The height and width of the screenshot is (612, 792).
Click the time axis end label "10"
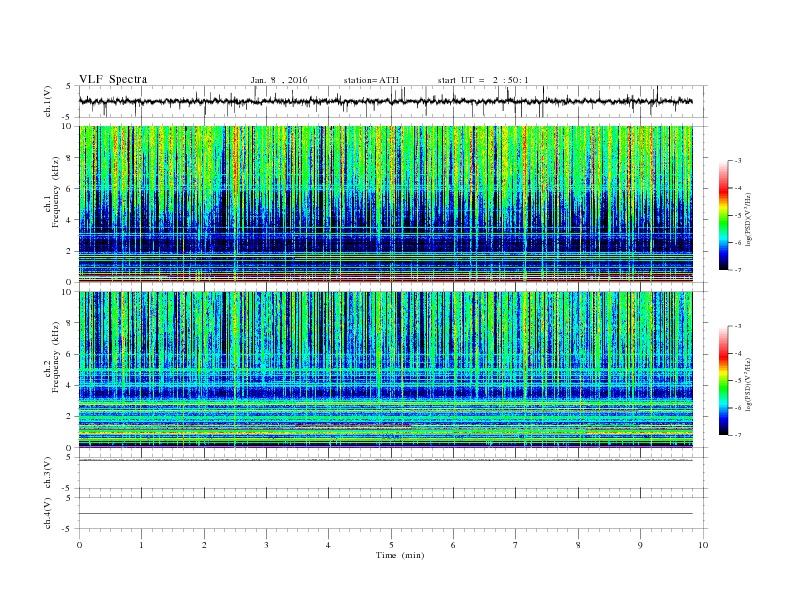coord(703,545)
